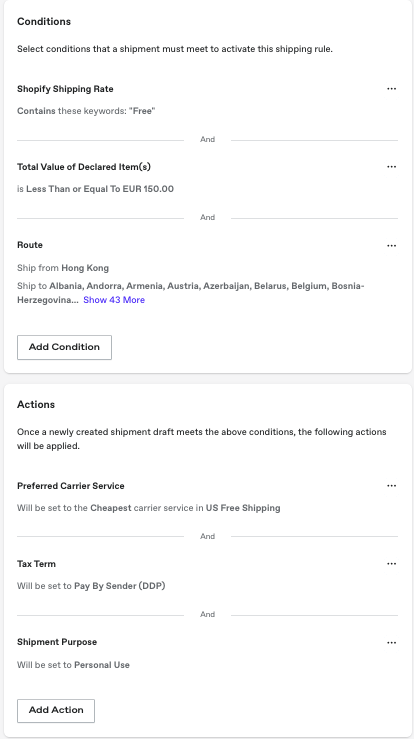Open options menu for Shopify Shipping Rate condition
Screen dimensions: 414x739
[391, 89]
